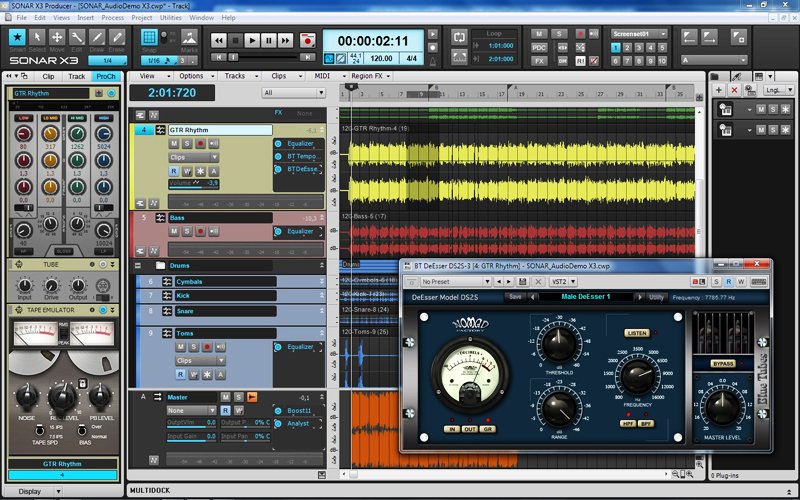Open Equalizer effect on the Bass track

(300, 232)
